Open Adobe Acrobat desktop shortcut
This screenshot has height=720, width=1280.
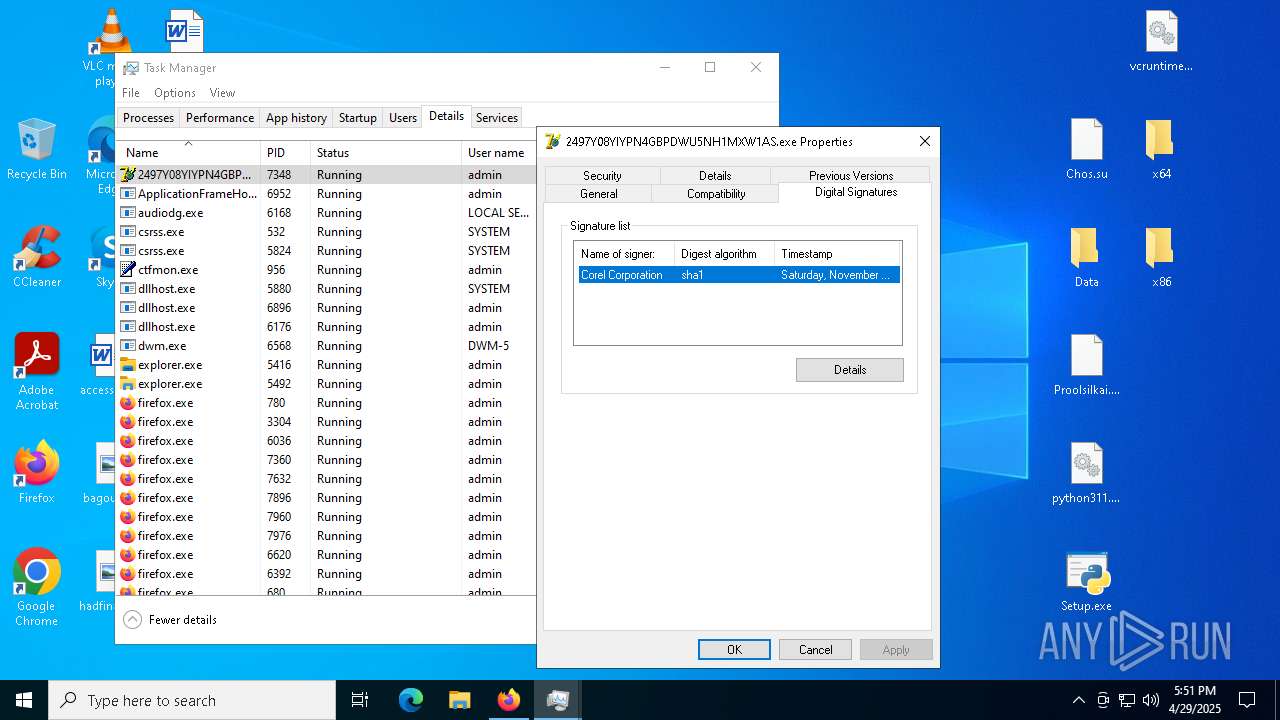37,371
